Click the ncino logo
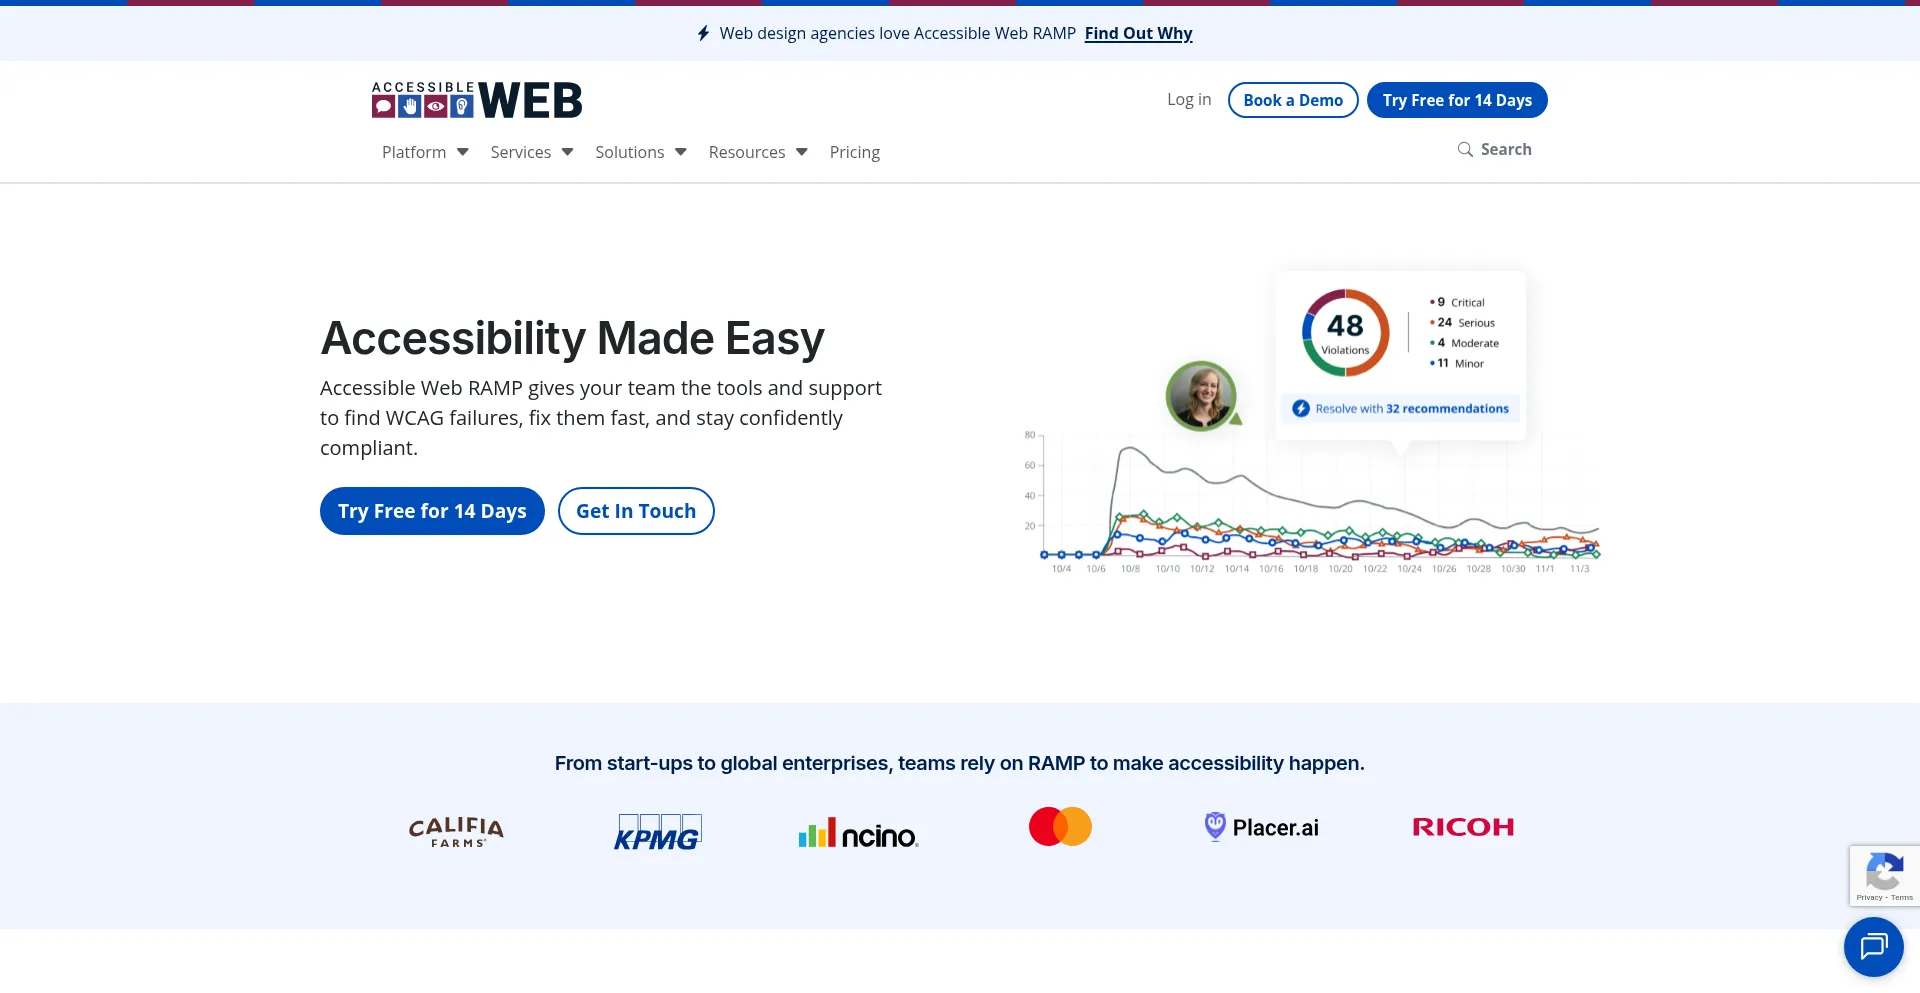 tap(858, 832)
